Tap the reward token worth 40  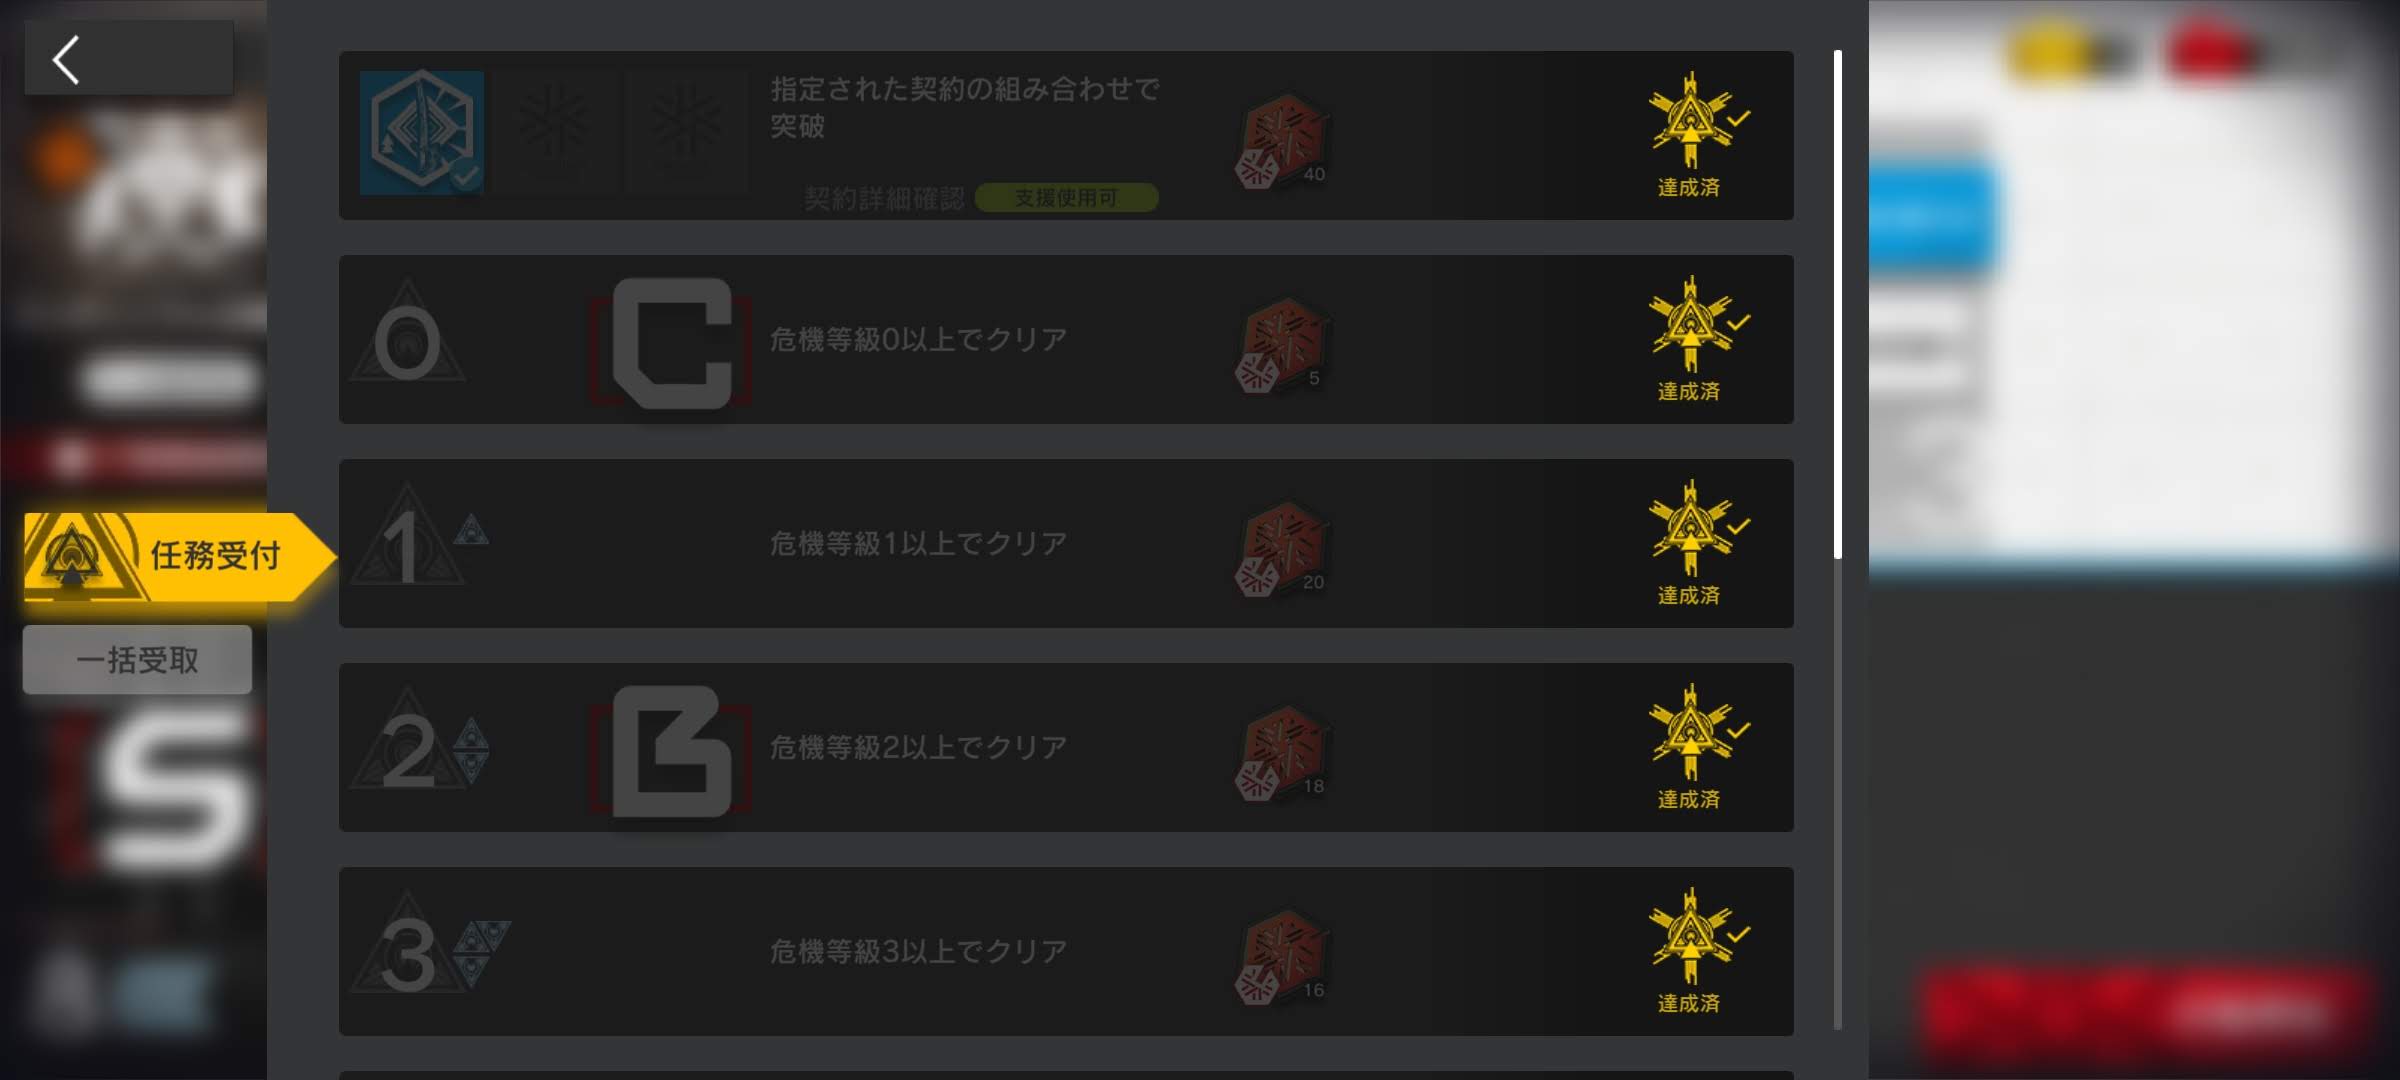(1282, 141)
